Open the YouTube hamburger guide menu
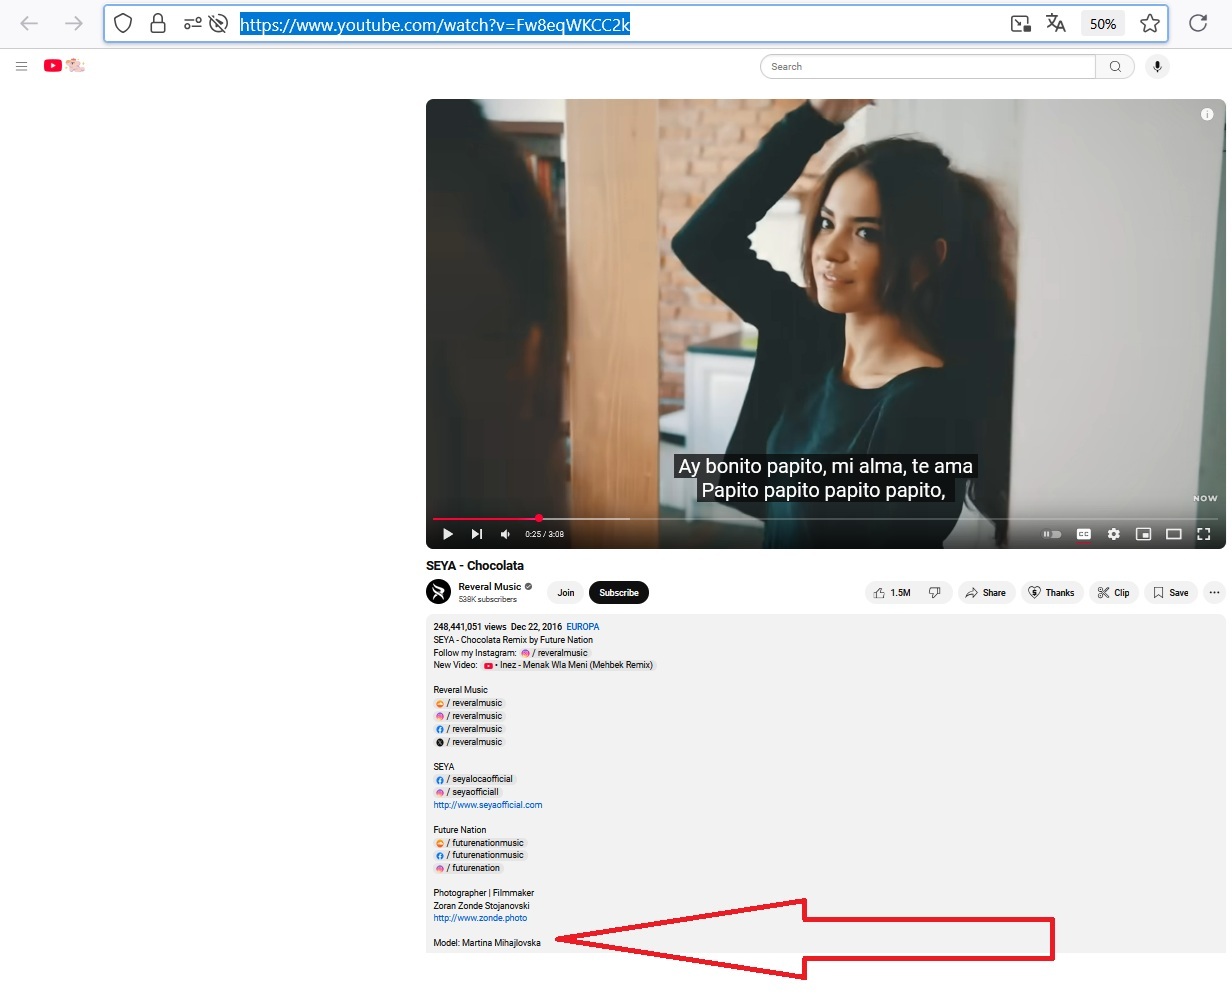This screenshot has height=1005, width=1232. (x=21, y=66)
